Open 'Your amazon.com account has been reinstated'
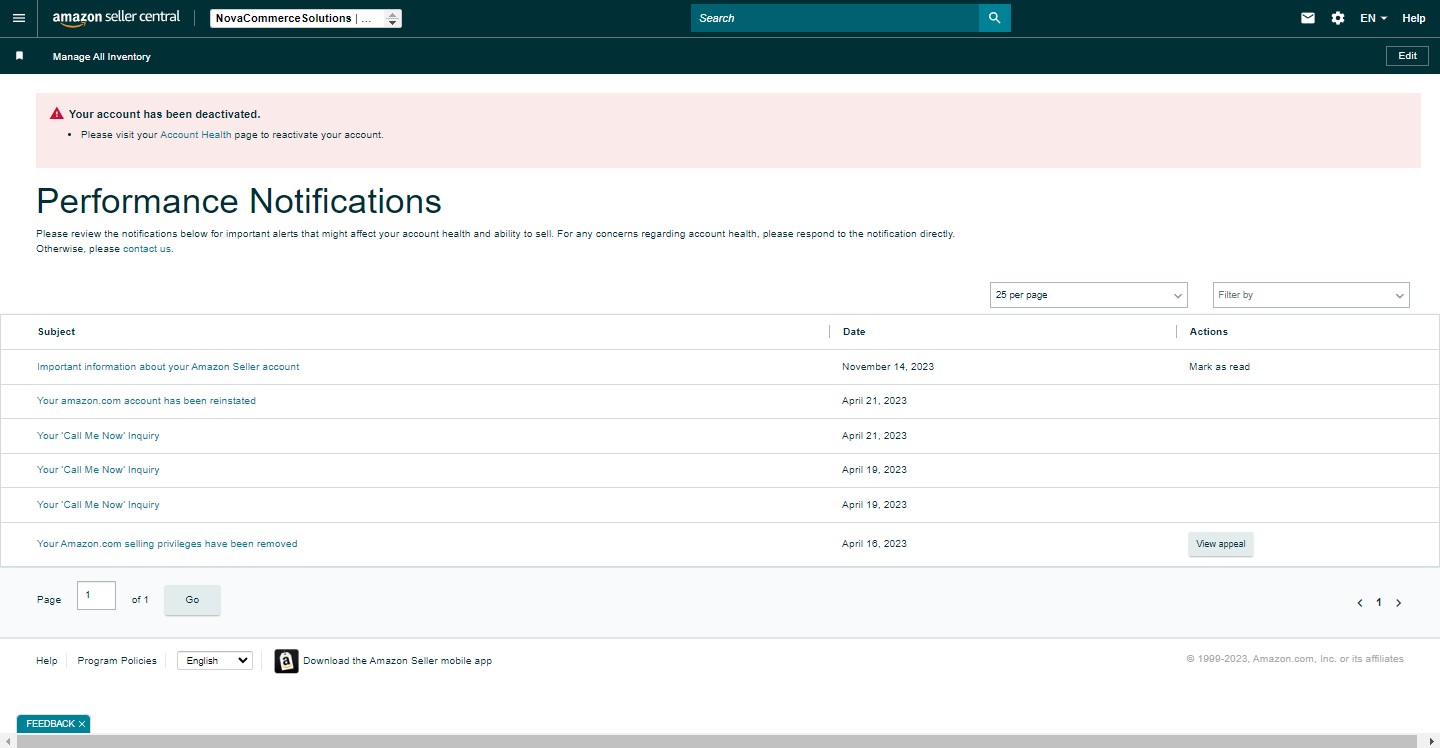 pyautogui.click(x=146, y=401)
